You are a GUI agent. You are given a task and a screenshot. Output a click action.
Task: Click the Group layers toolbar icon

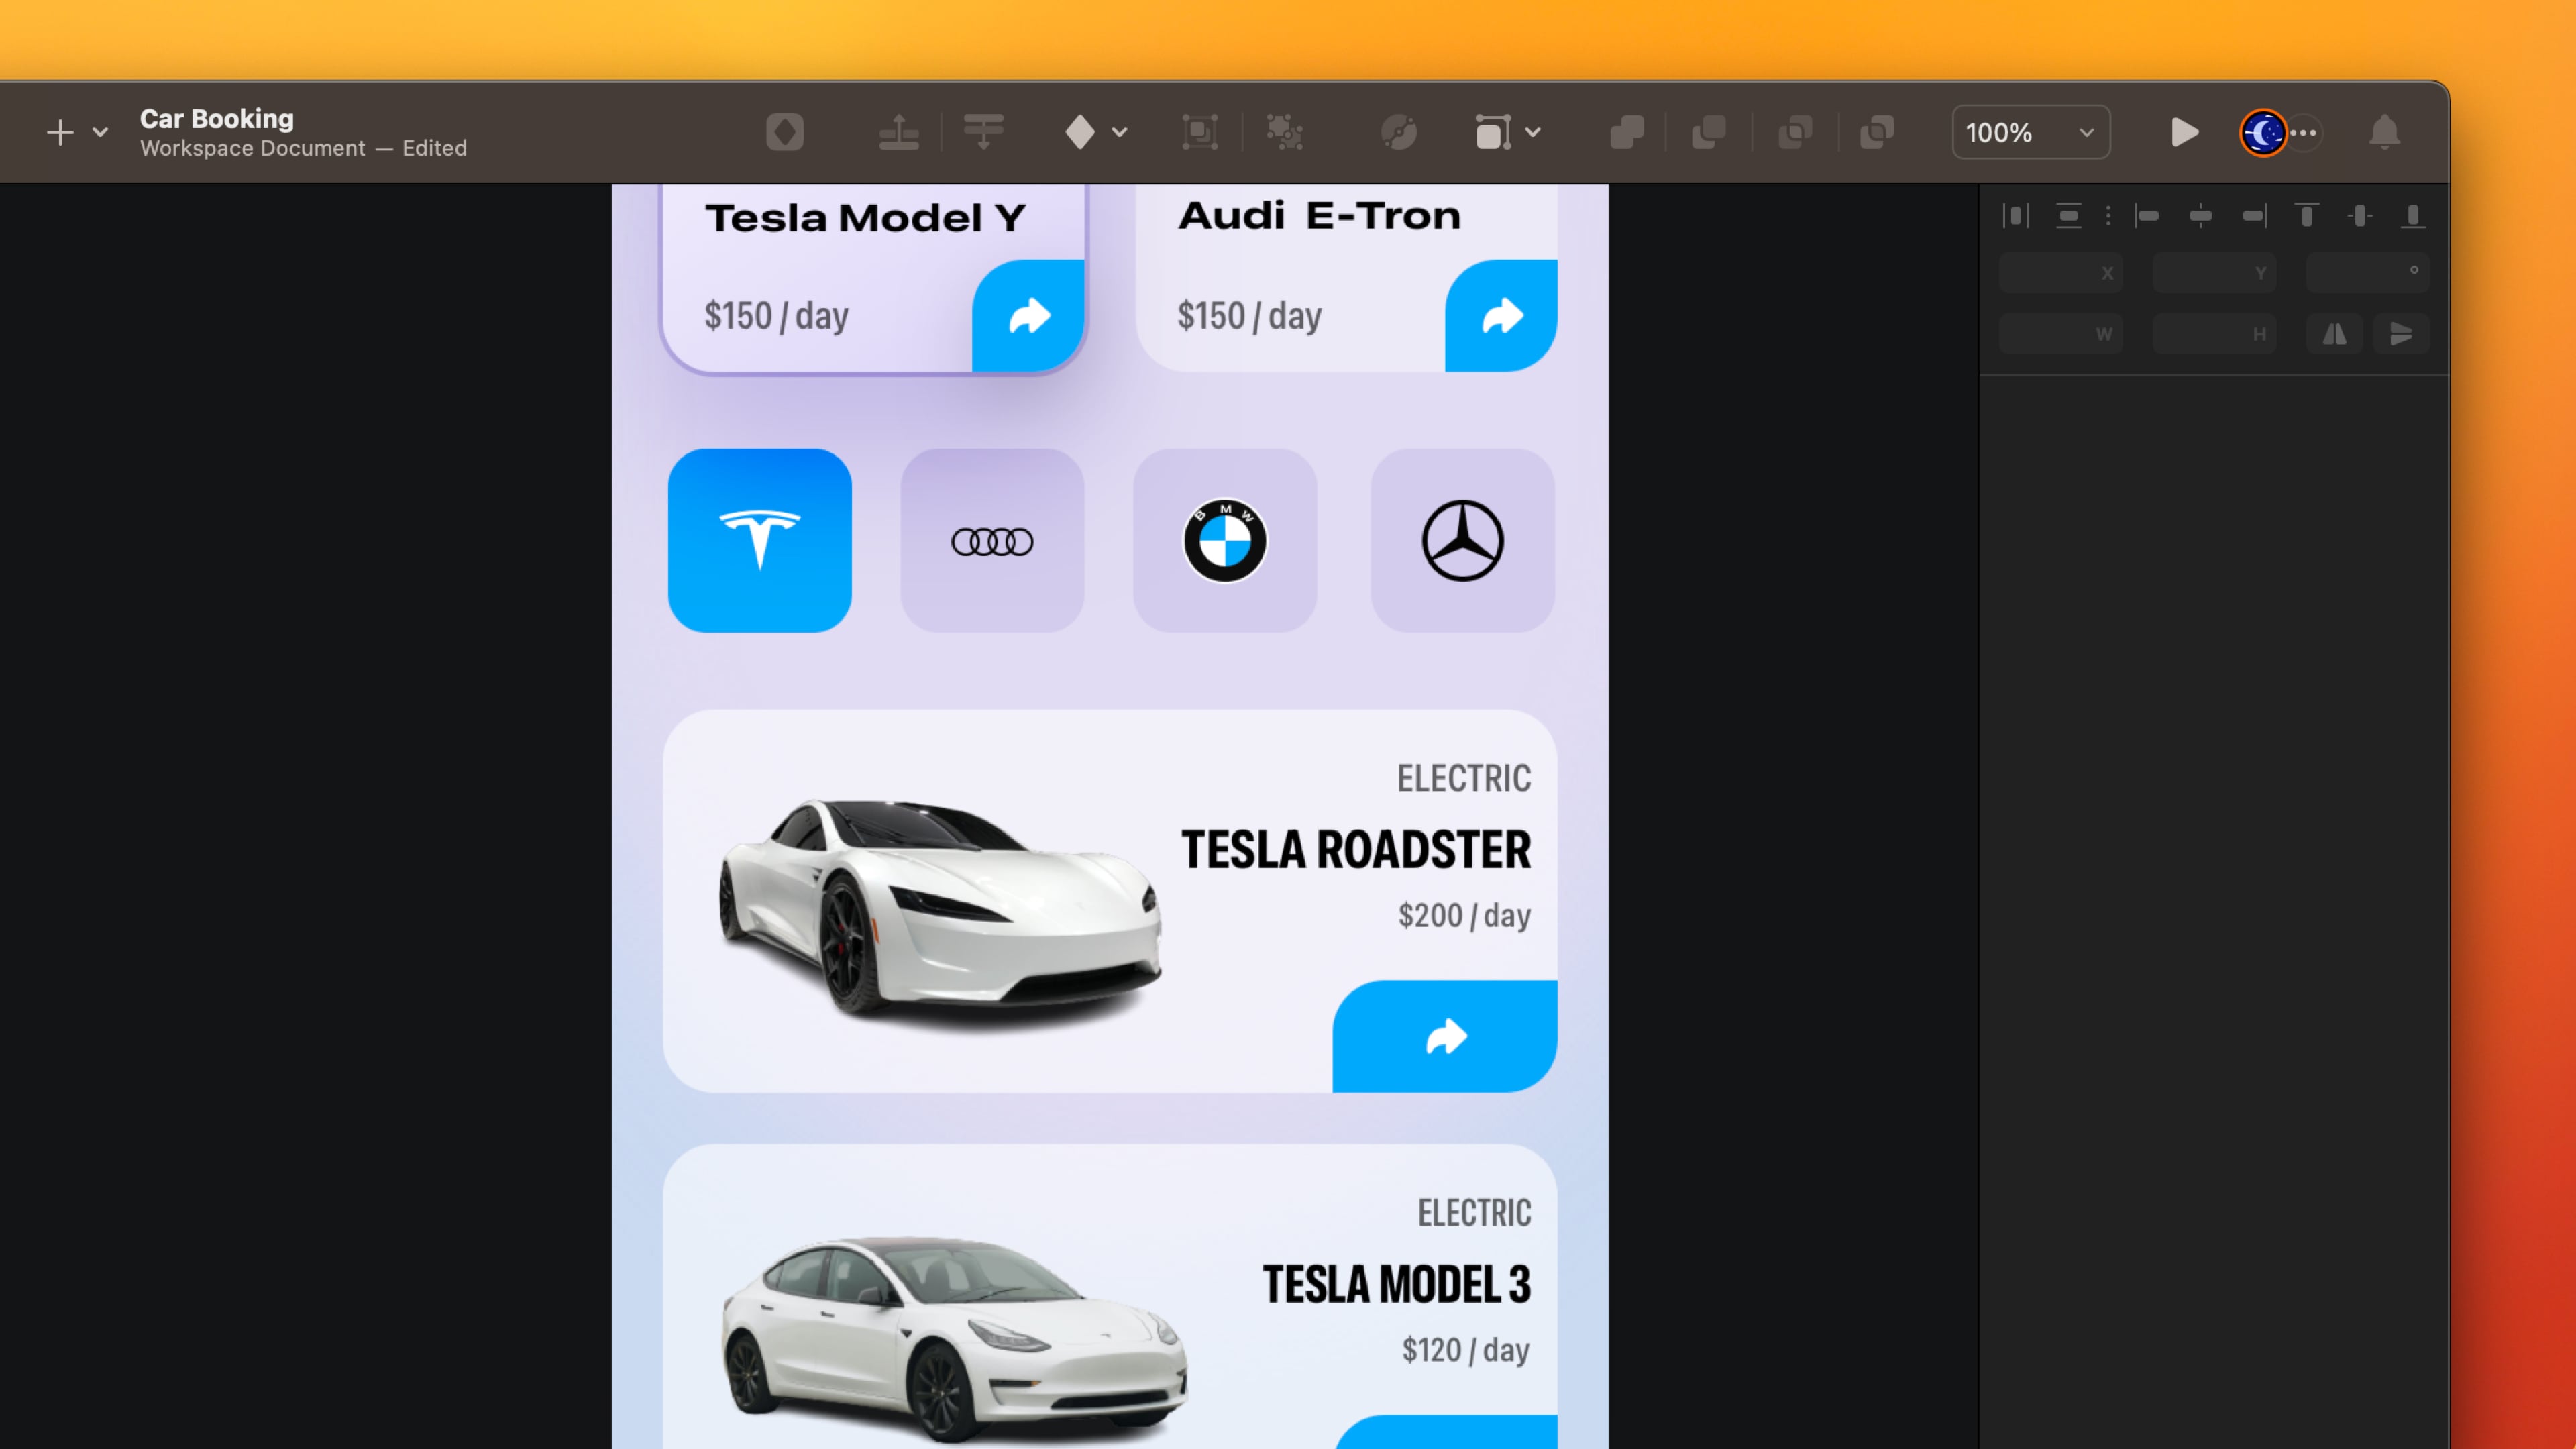click(1199, 132)
